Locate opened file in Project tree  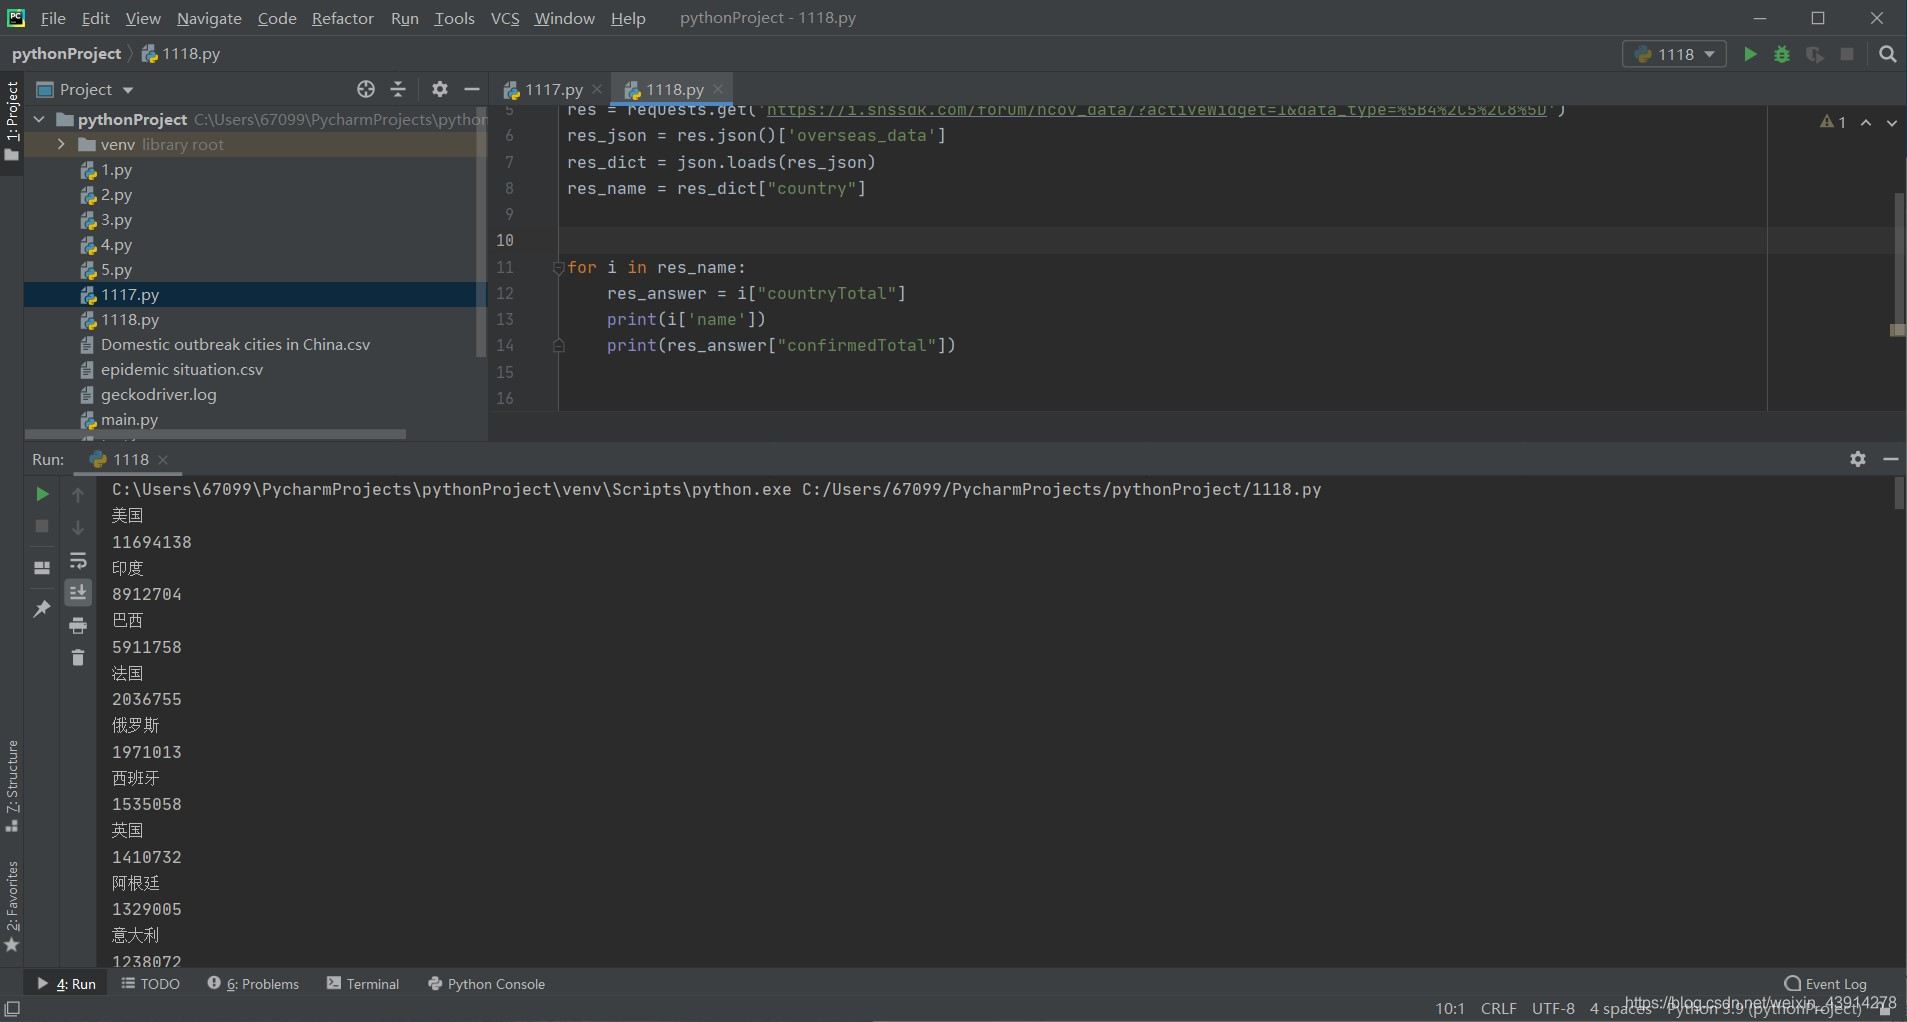click(366, 89)
